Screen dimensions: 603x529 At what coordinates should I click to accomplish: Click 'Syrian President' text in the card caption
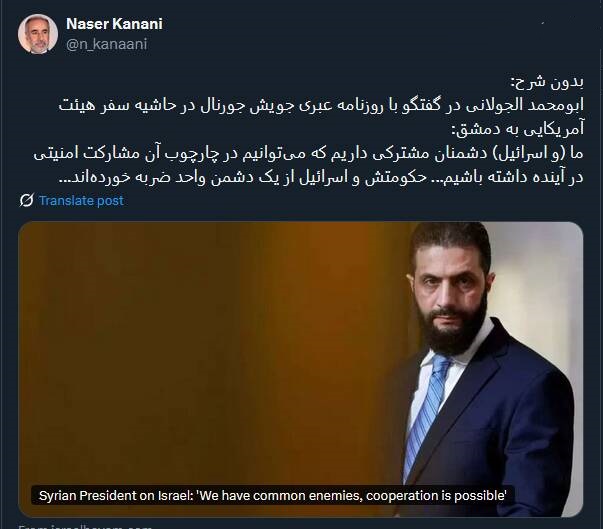click(x=88, y=495)
